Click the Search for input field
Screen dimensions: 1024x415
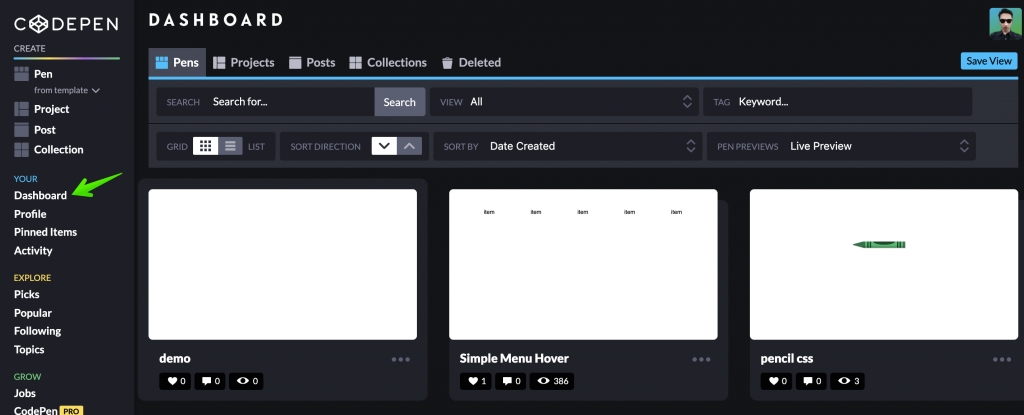pos(290,102)
